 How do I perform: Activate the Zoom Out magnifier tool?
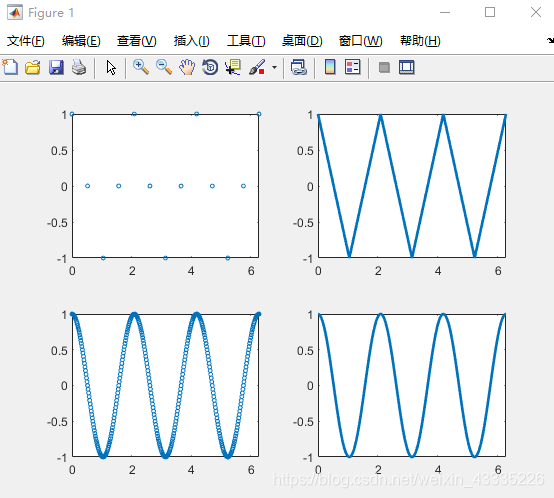click(x=164, y=67)
